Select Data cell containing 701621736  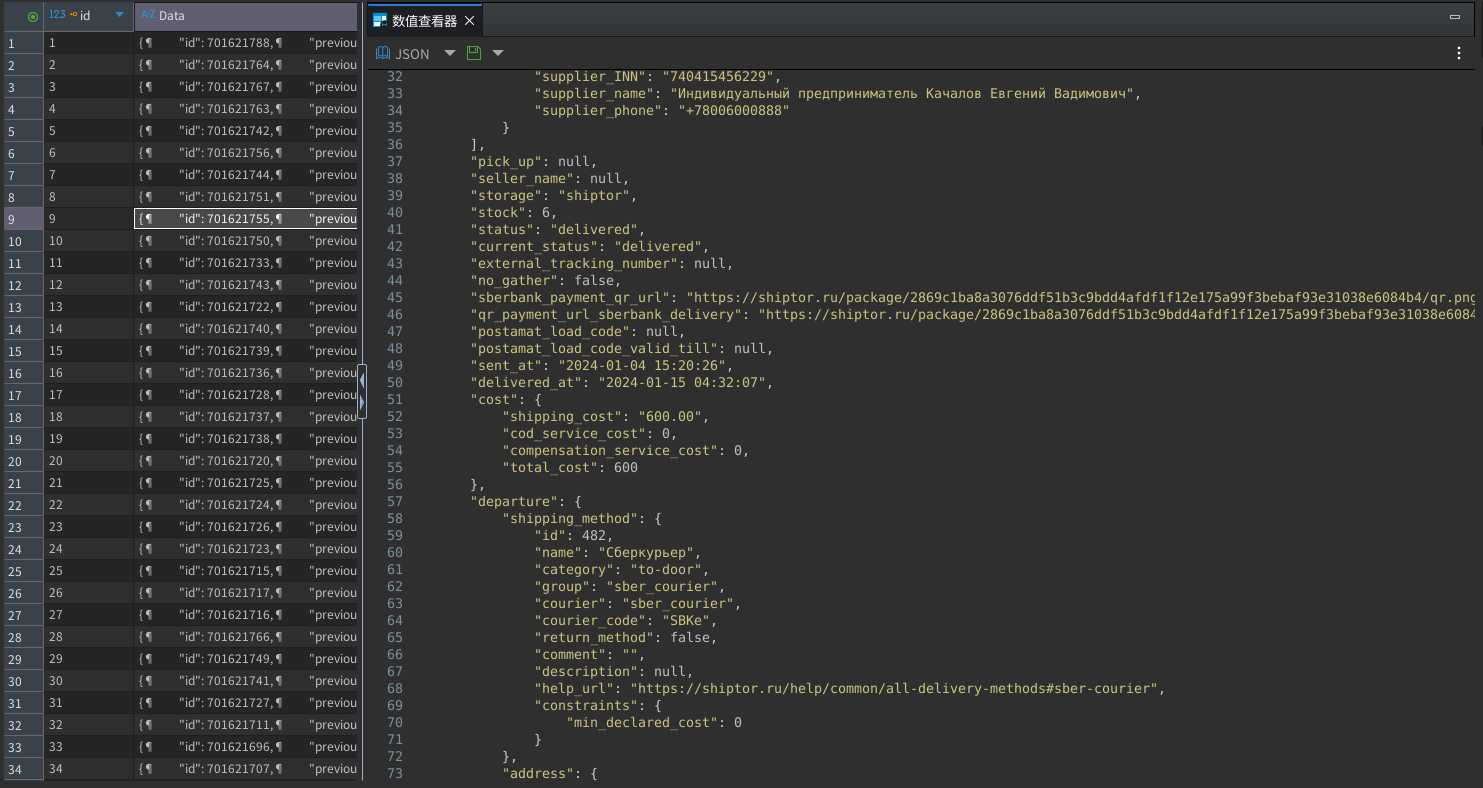(x=246, y=373)
